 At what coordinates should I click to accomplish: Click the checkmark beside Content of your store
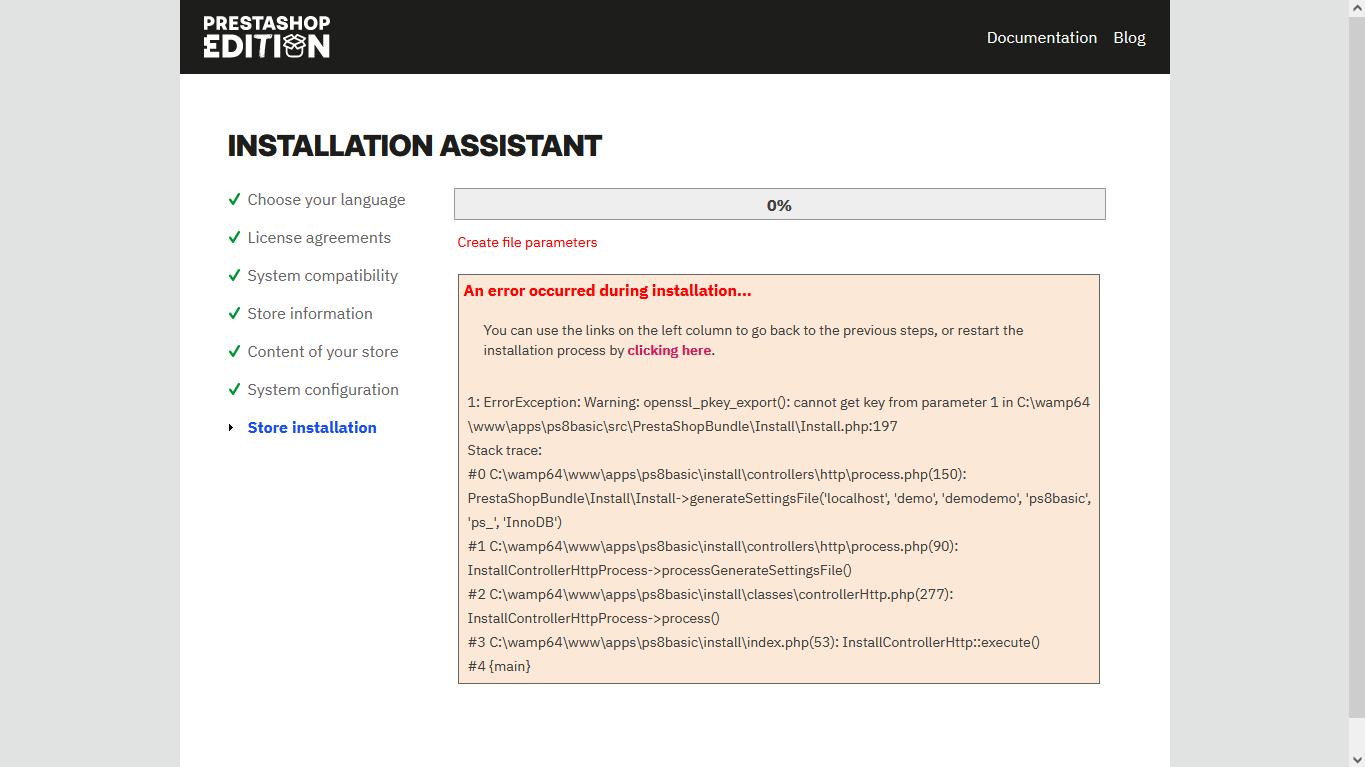pyautogui.click(x=234, y=351)
